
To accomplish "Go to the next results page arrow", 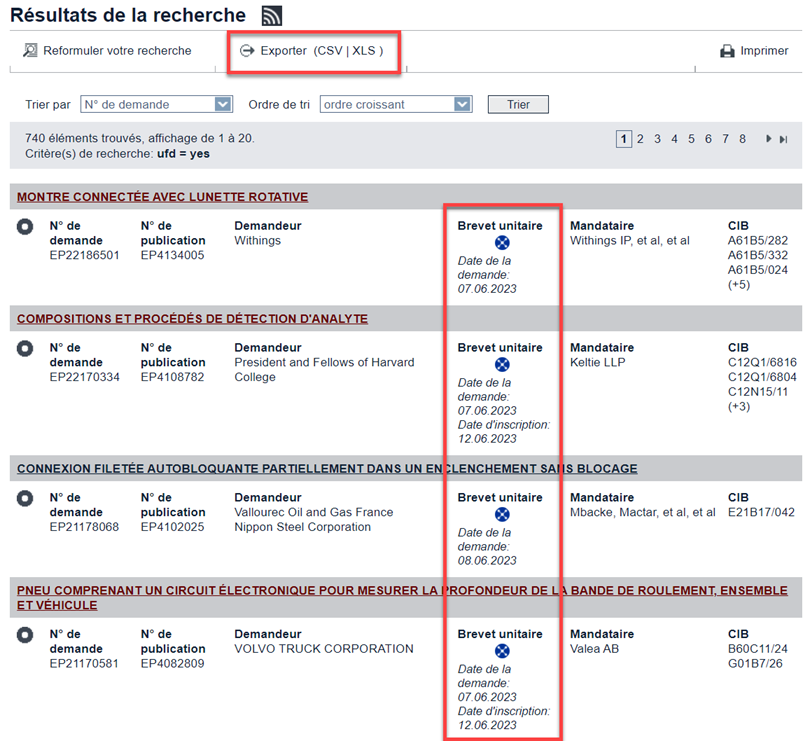I will pos(768,139).
